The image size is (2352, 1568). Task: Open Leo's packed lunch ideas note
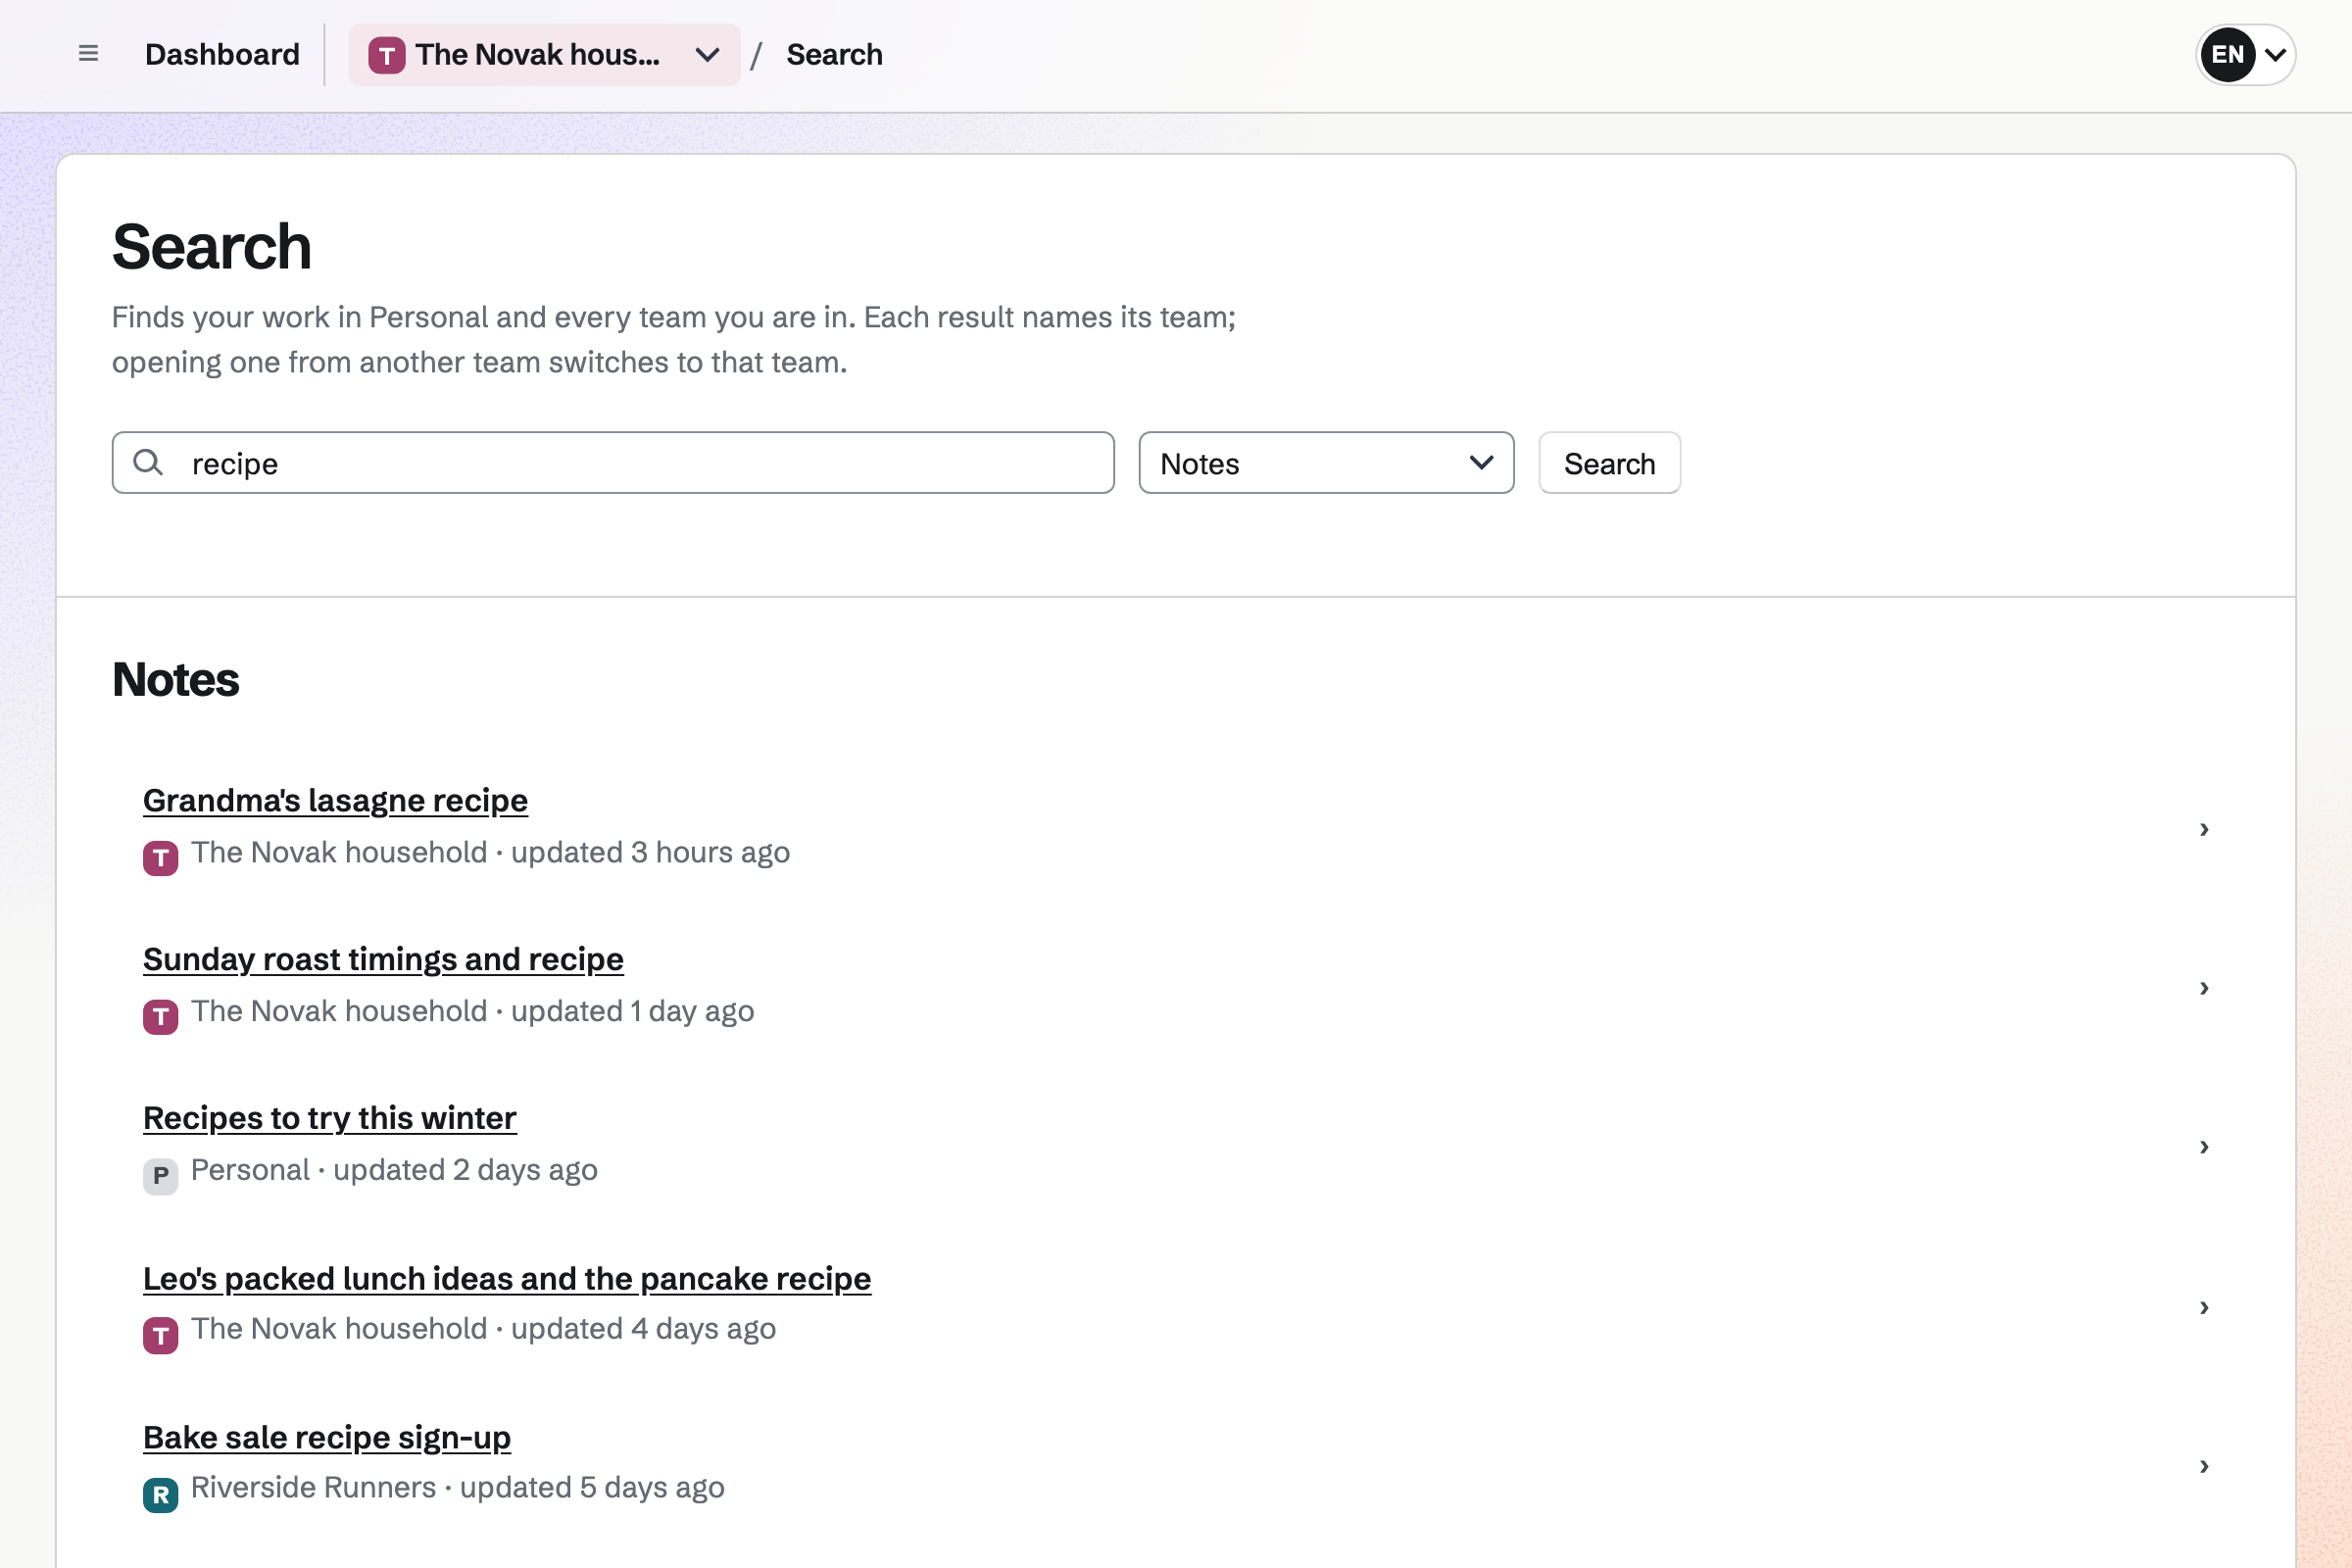tap(507, 1278)
